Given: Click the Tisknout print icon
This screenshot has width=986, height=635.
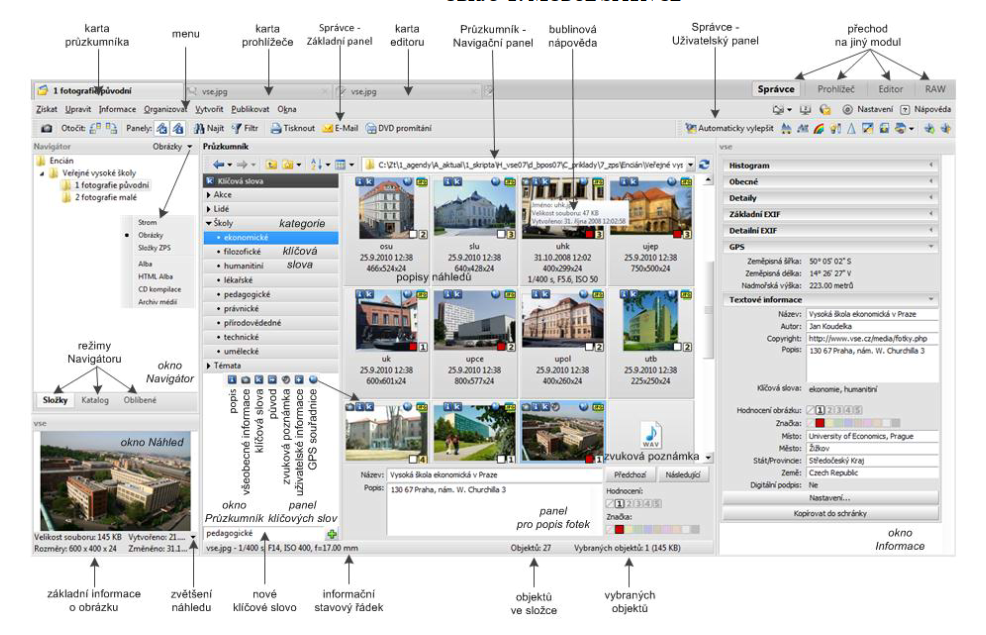Looking at the screenshot, I should [x=276, y=128].
